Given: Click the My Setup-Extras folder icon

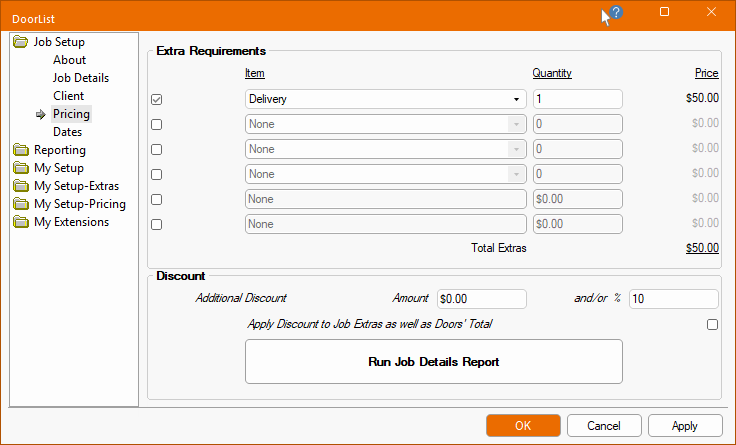Looking at the screenshot, I should 20,186.
